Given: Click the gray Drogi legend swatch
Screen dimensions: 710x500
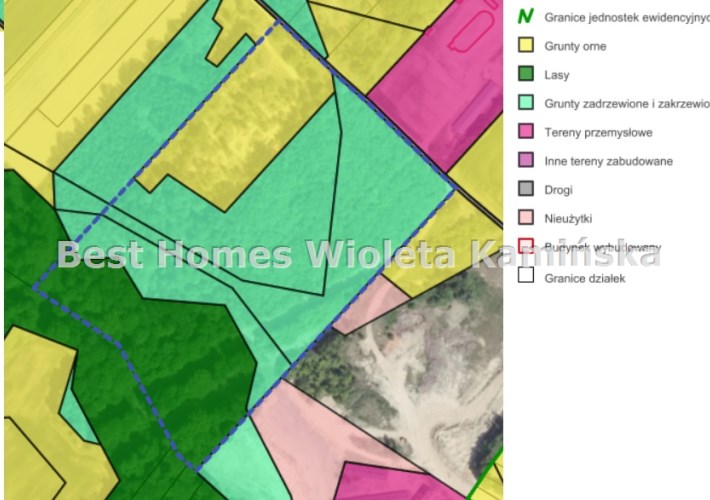Looking at the screenshot, I should (x=526, y=188).
